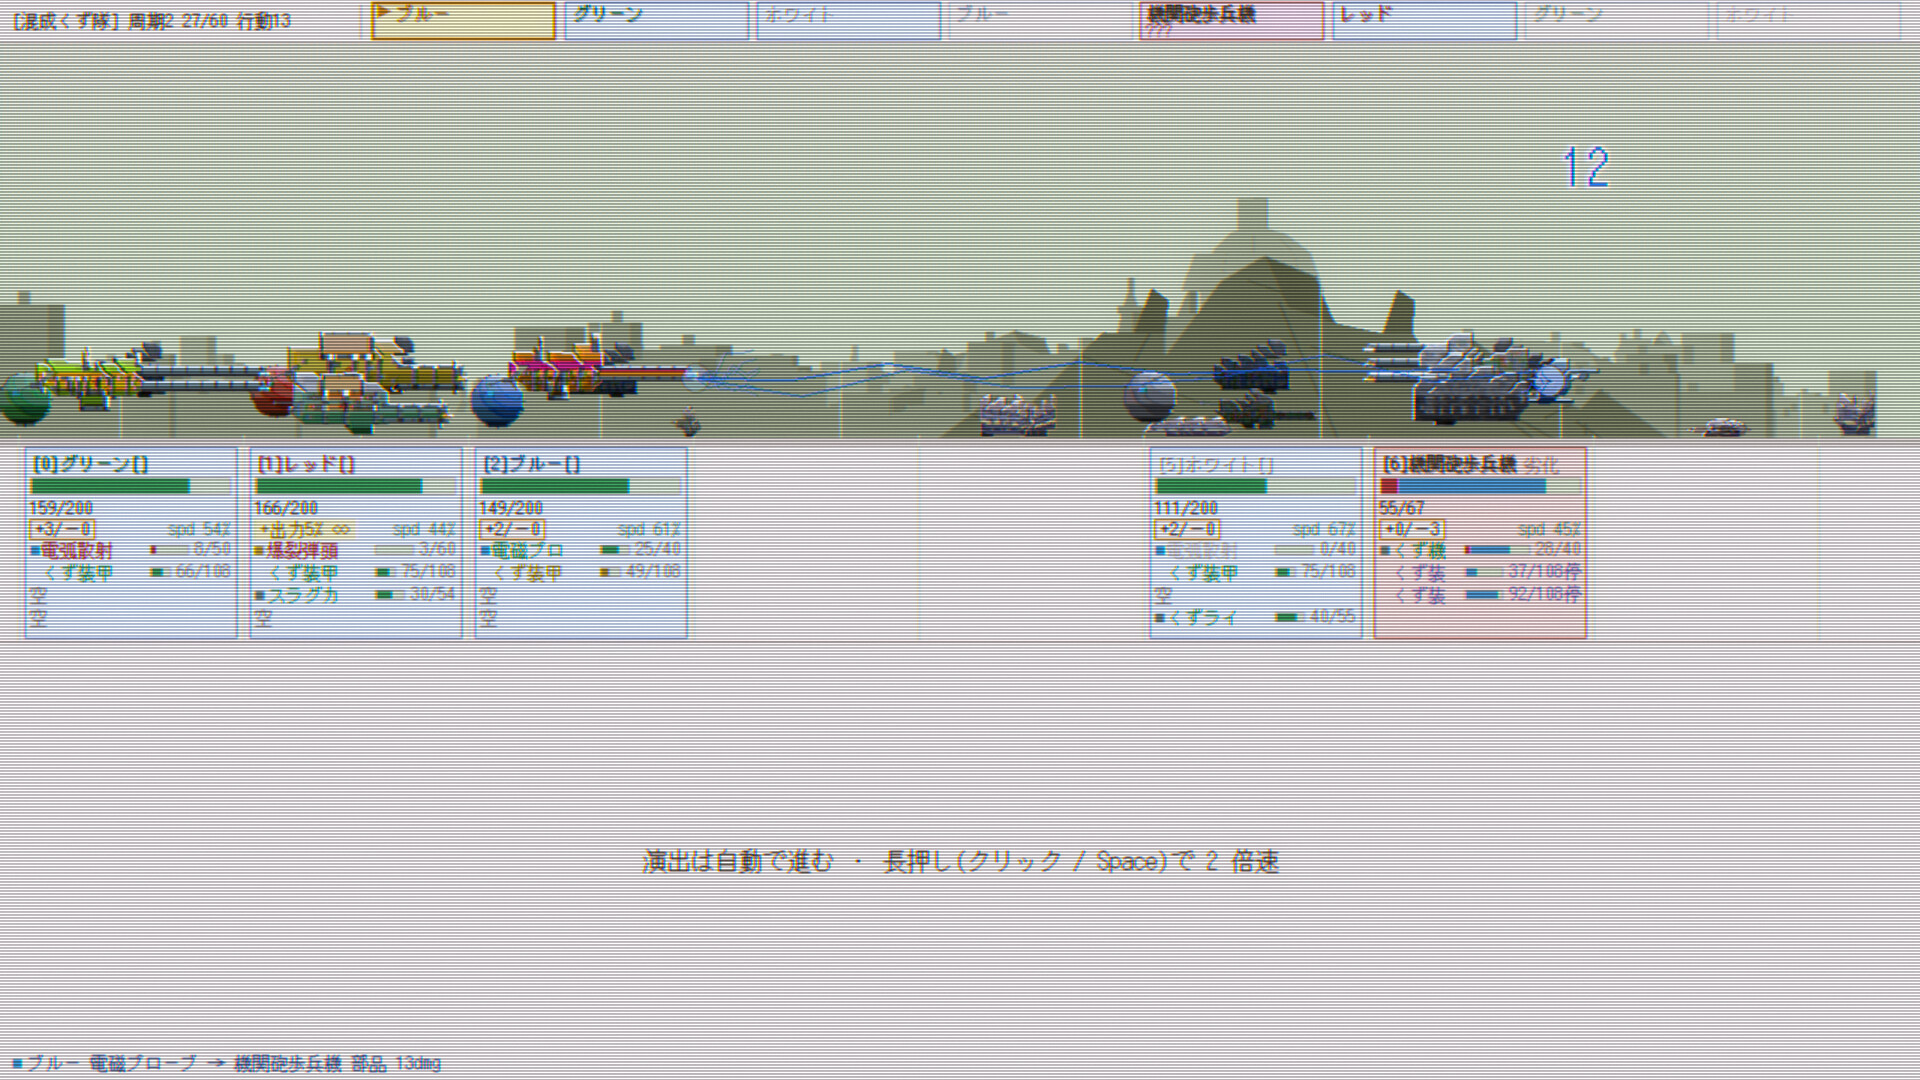Image resolution: width=1920 pixels, height=1080 pixels.
Task: Open the [6]機関砲歩兵機 enemy card title
Action: click(1450, 464)
